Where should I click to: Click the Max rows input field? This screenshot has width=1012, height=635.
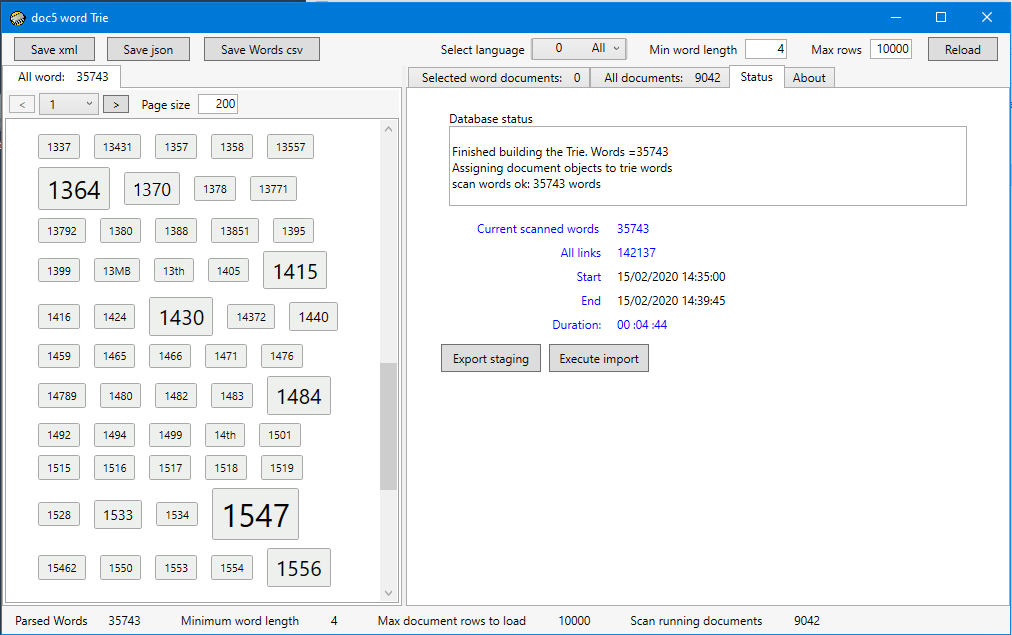point(891,49)
